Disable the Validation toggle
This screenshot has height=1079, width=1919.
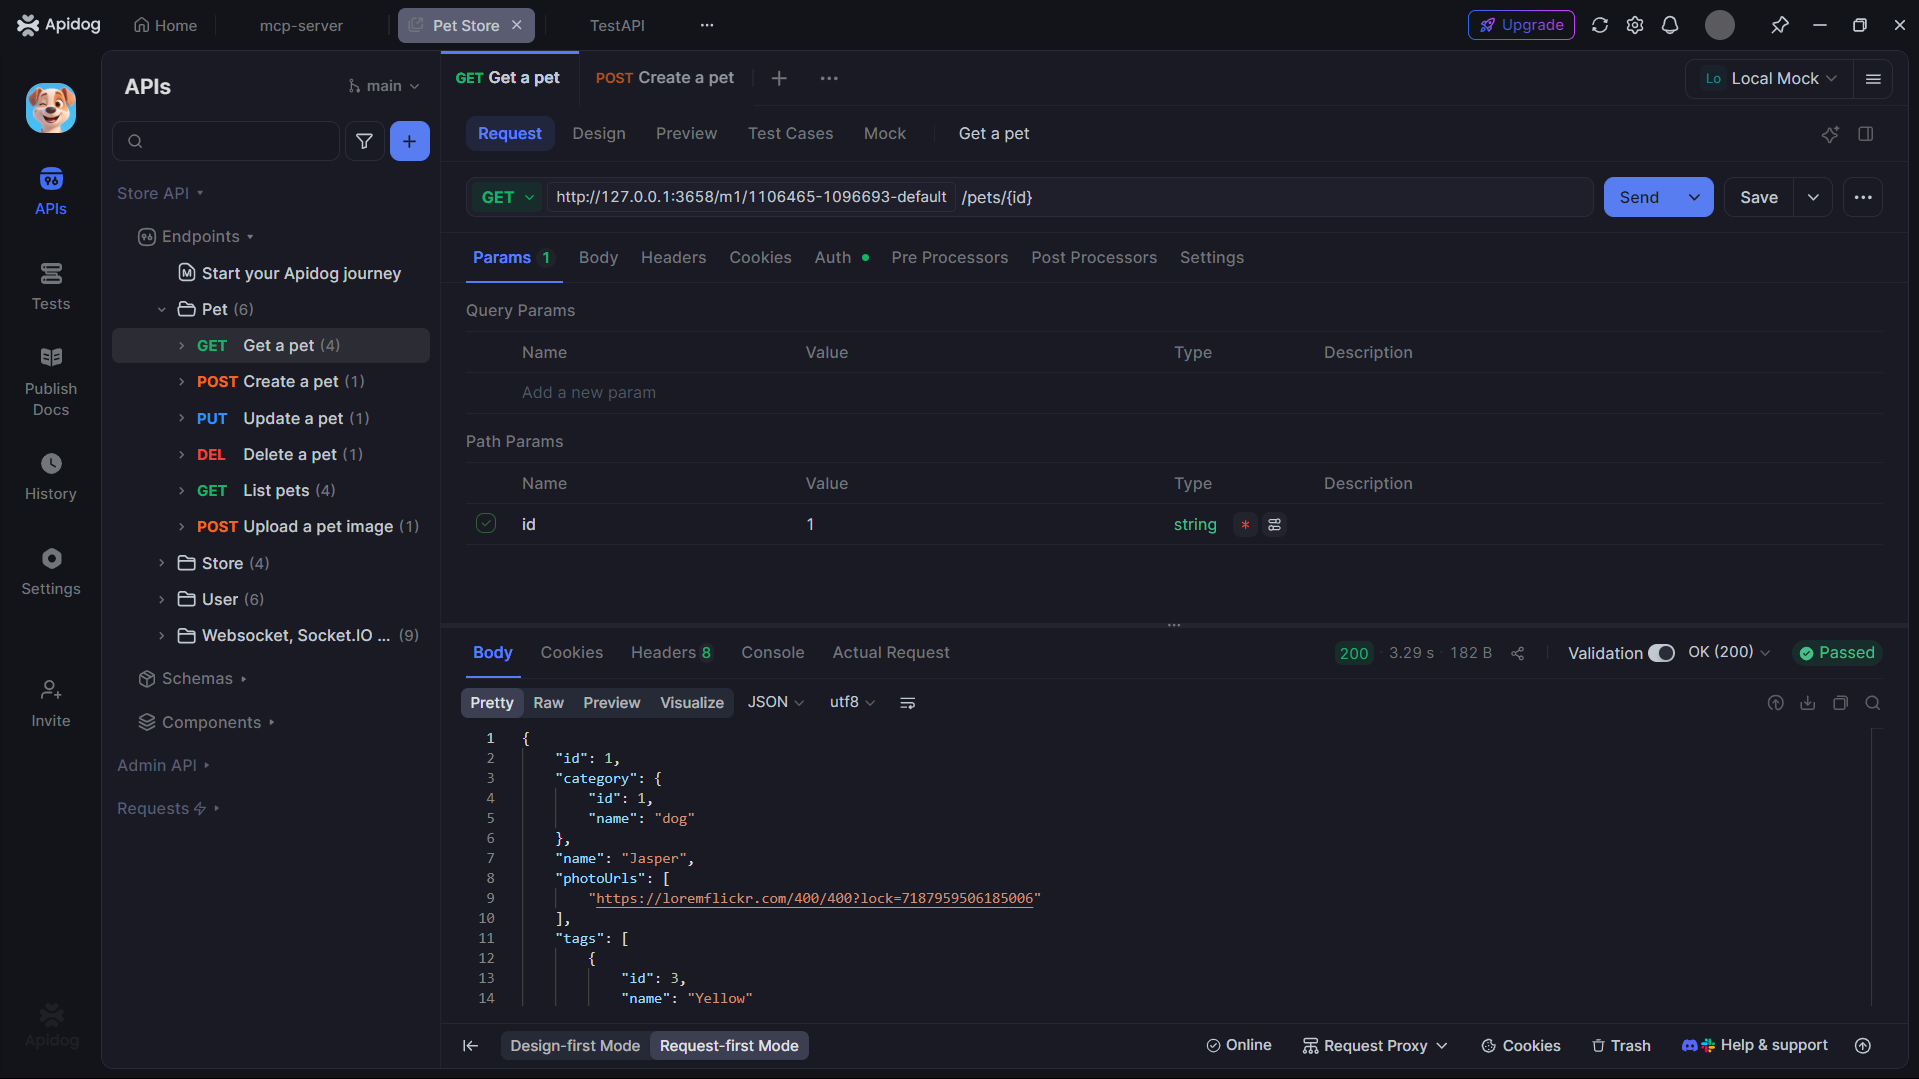[x=1662, y=652]
